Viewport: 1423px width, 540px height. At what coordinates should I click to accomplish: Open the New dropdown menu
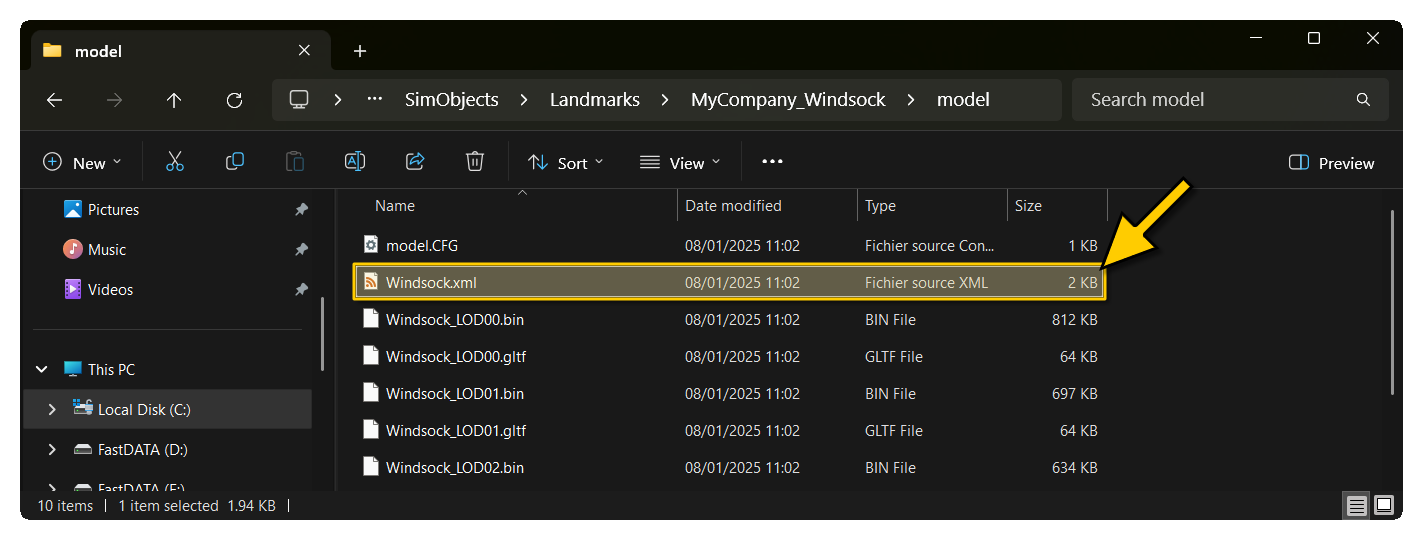coord(82,162)
